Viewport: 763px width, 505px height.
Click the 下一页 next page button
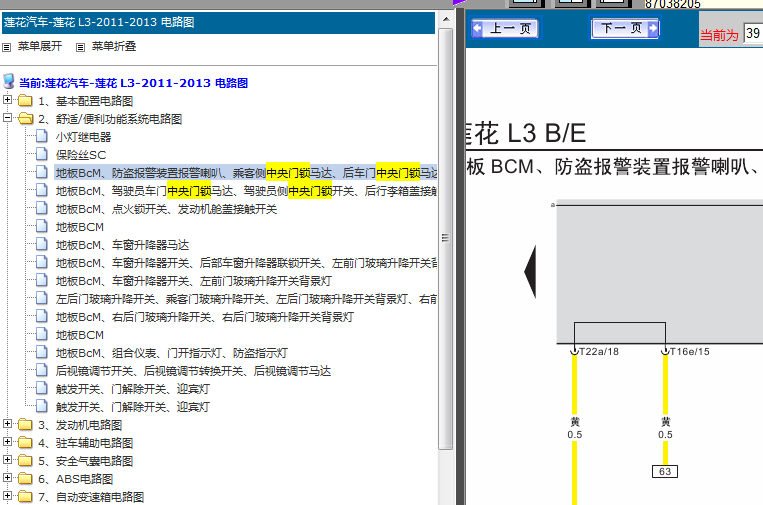[625, 28]
